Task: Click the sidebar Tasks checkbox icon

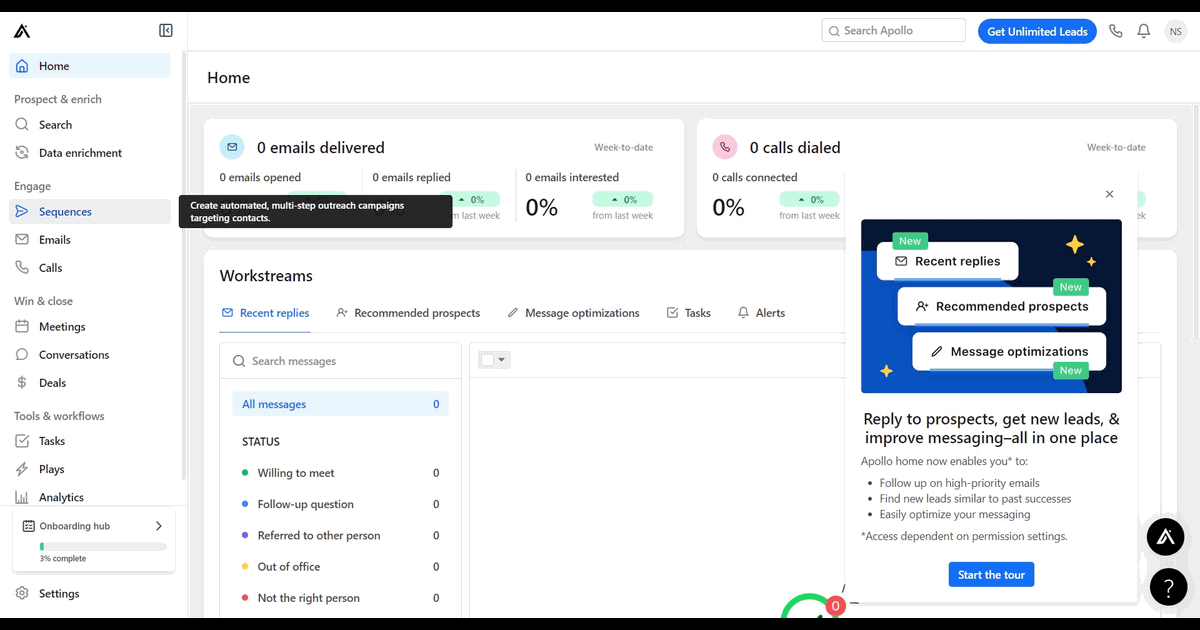Action: 22,441
